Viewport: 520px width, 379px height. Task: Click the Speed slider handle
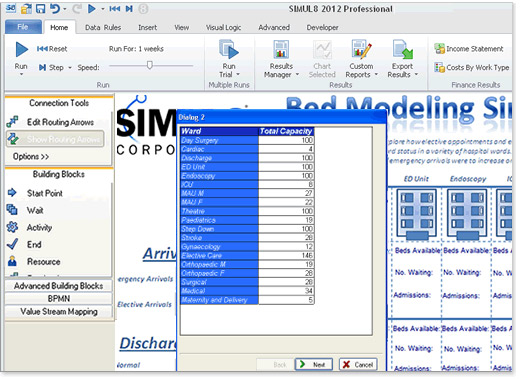point(150,65)
